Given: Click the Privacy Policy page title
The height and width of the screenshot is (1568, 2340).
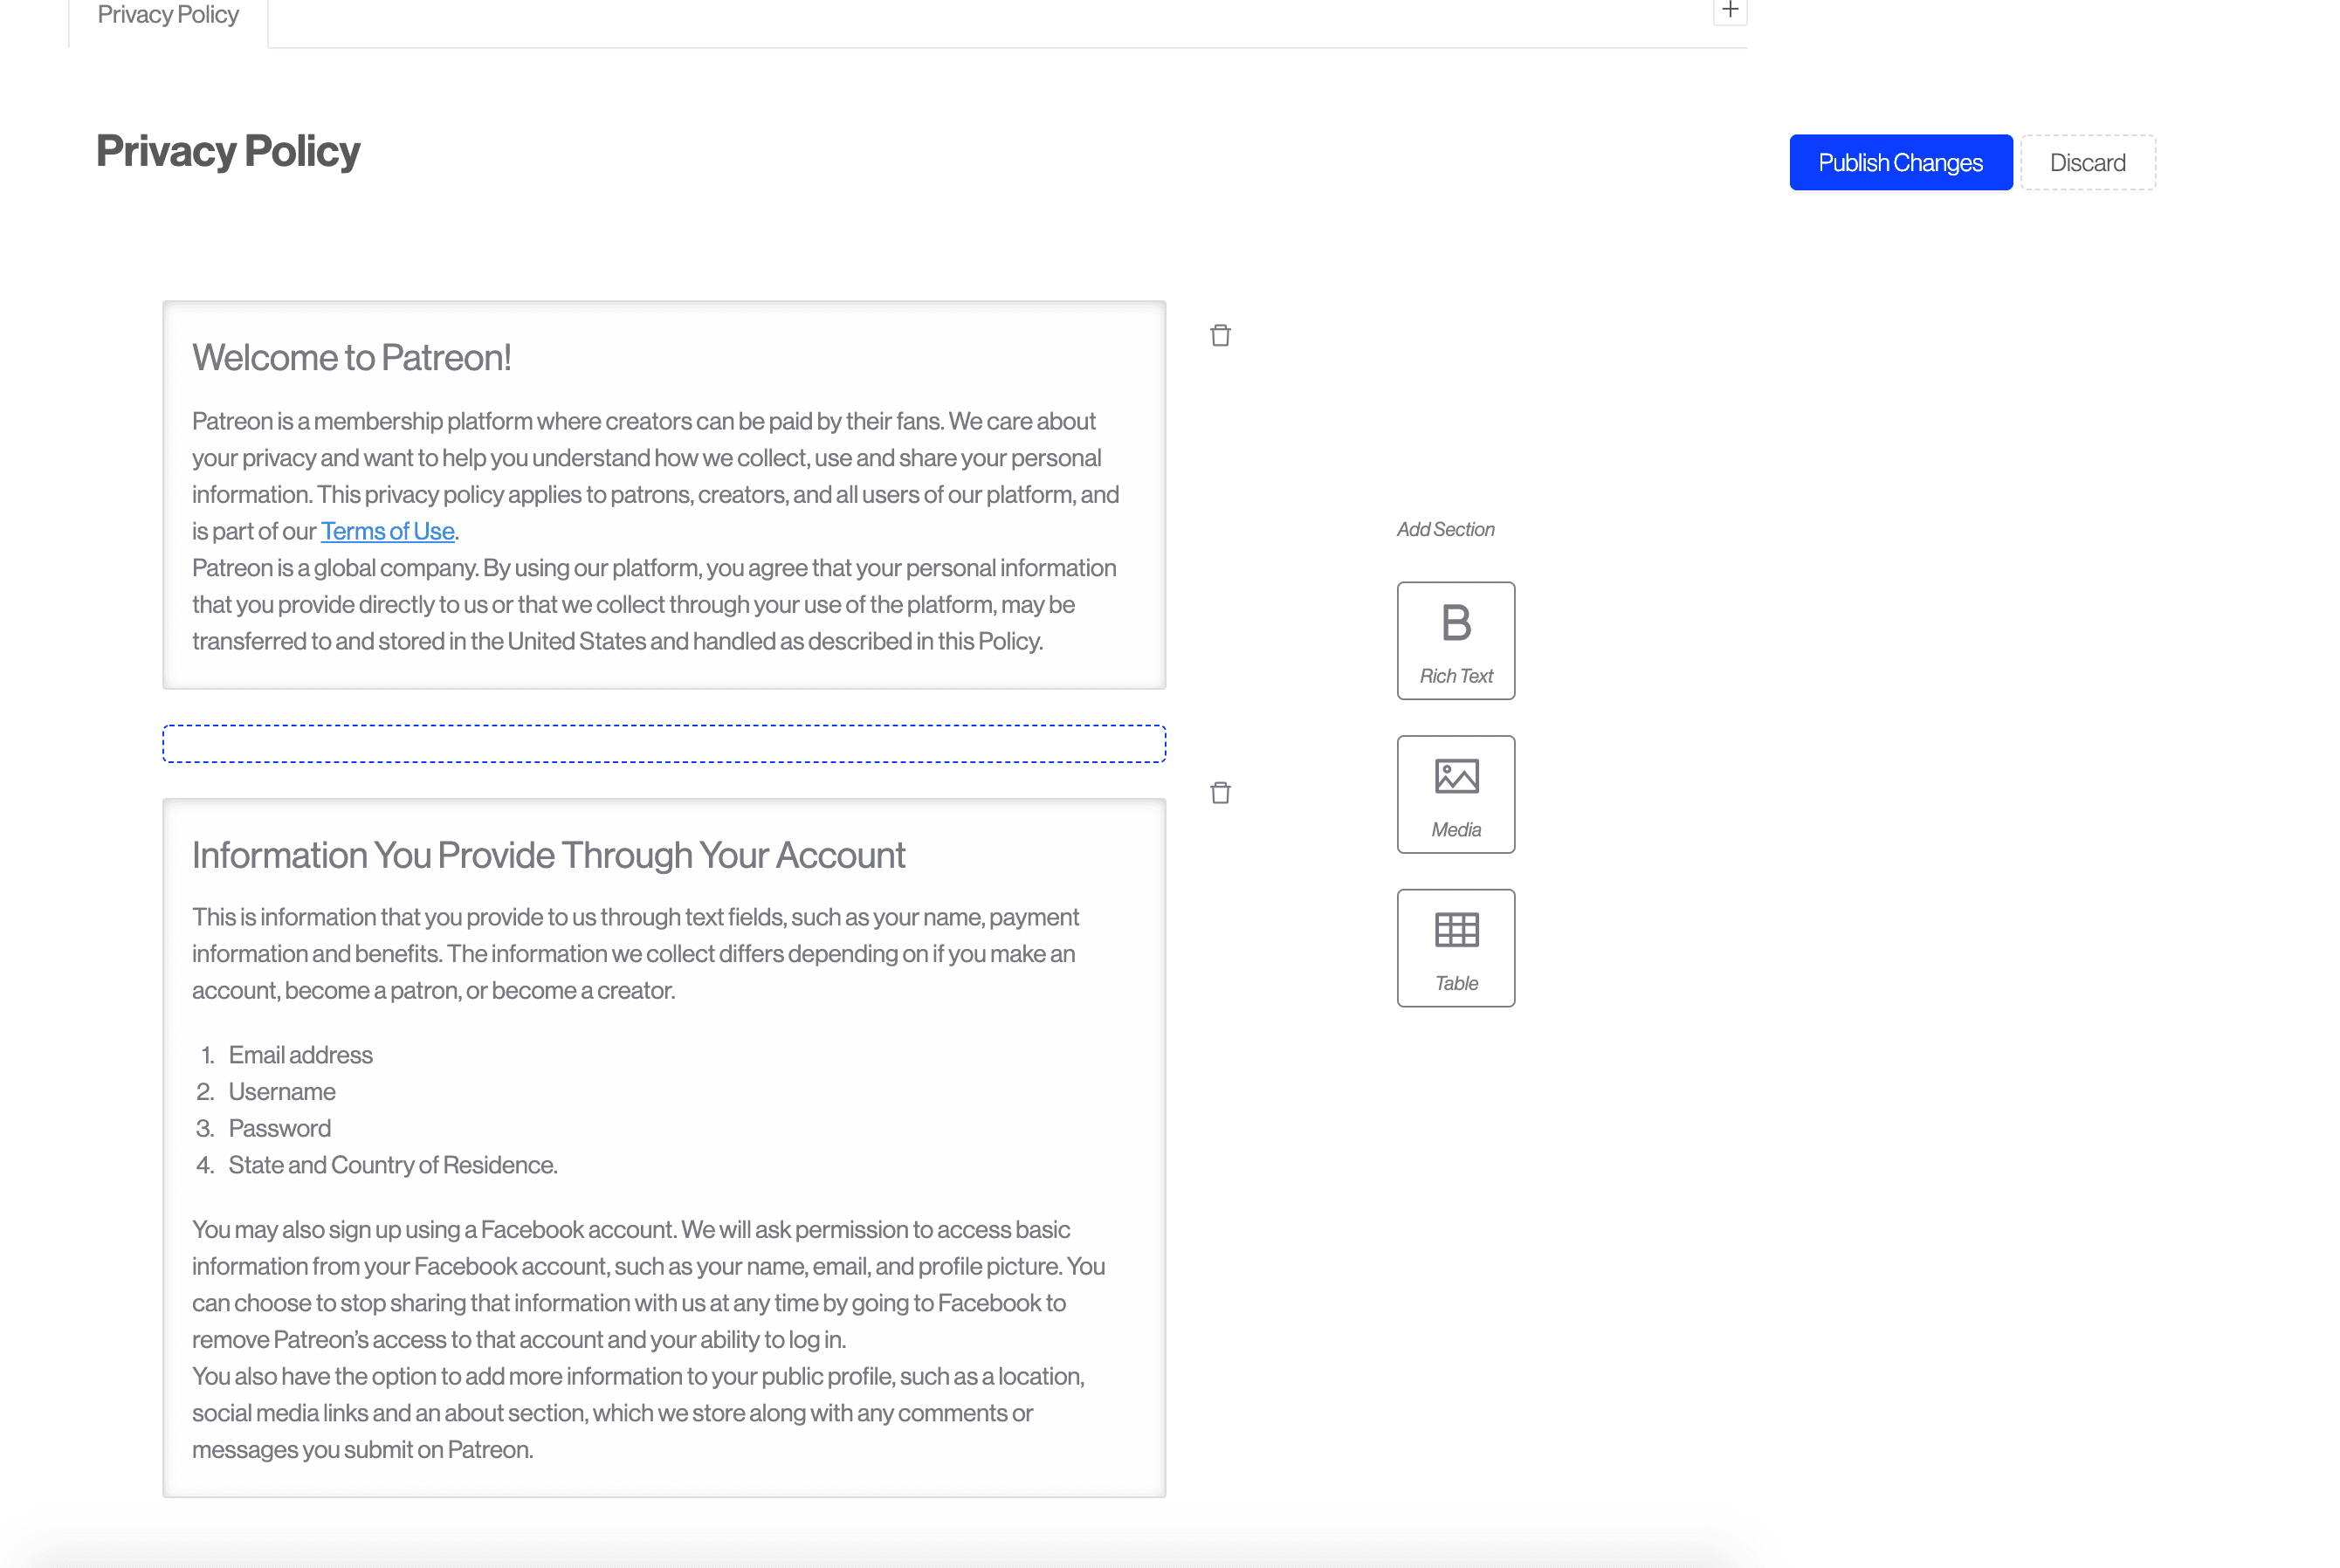Looking at the screenshot, I should pos(228,151).
